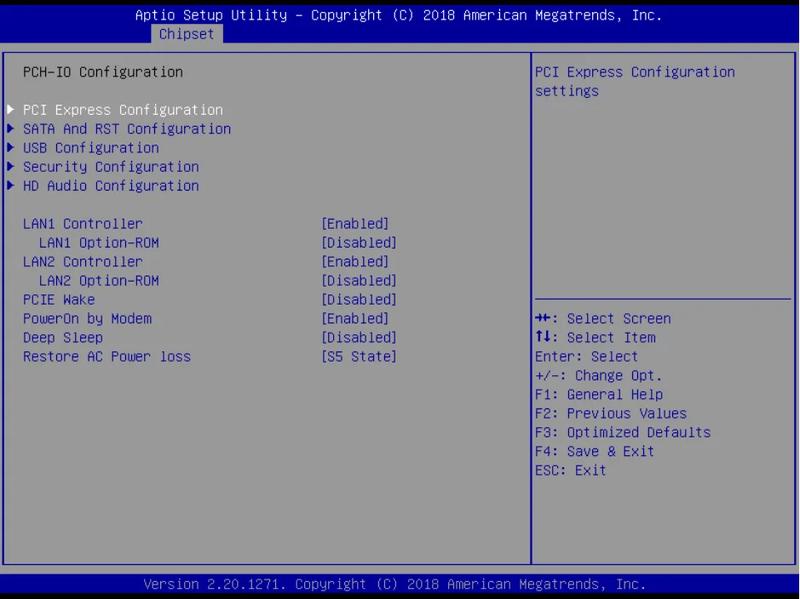This screenshot has height=599, width=800.
Task: Toggle the LAN2 Controller Enabled value
Action: click(355, 262)
